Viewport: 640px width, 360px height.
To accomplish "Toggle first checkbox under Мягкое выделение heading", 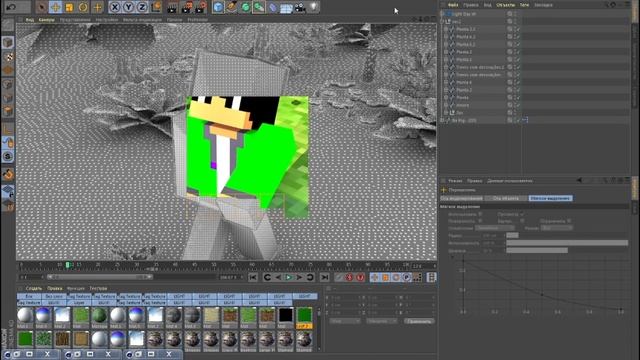I will tap(480, 214).
